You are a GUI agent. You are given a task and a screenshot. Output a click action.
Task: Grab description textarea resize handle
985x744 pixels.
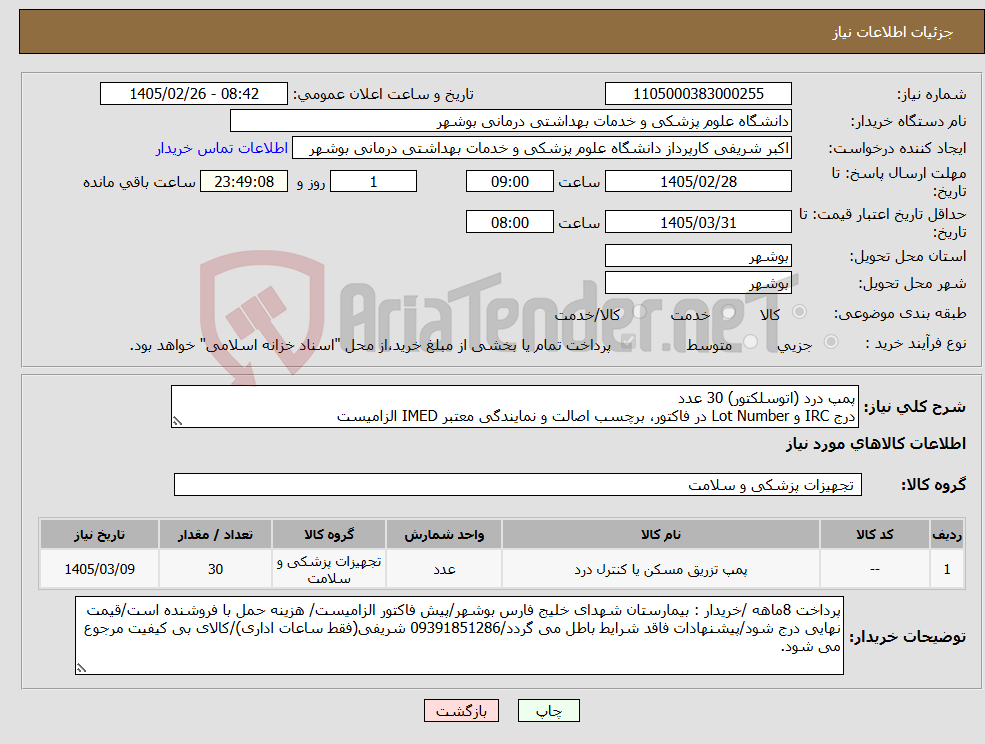point(177,422)
